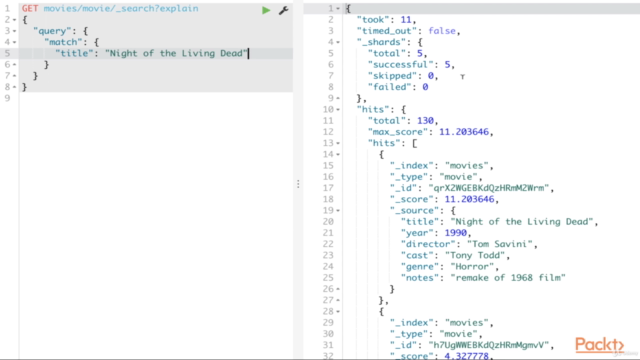
Task: Click "took": 11 in response
Action: pyautogui.click(x=387, y=20)
